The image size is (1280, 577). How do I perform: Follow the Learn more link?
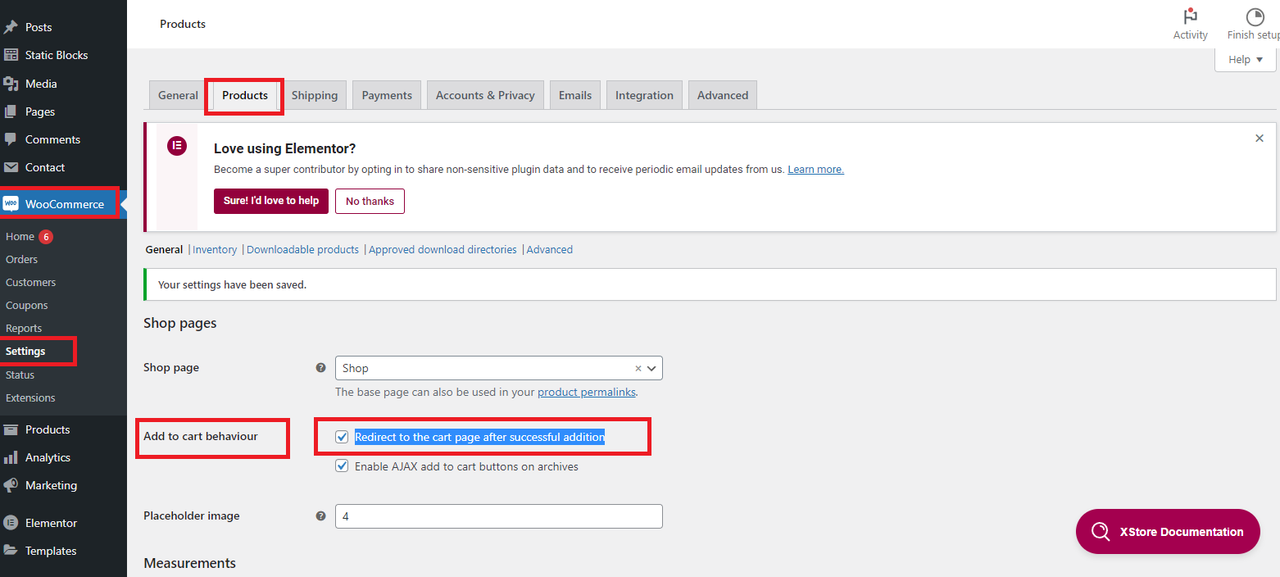816,170
